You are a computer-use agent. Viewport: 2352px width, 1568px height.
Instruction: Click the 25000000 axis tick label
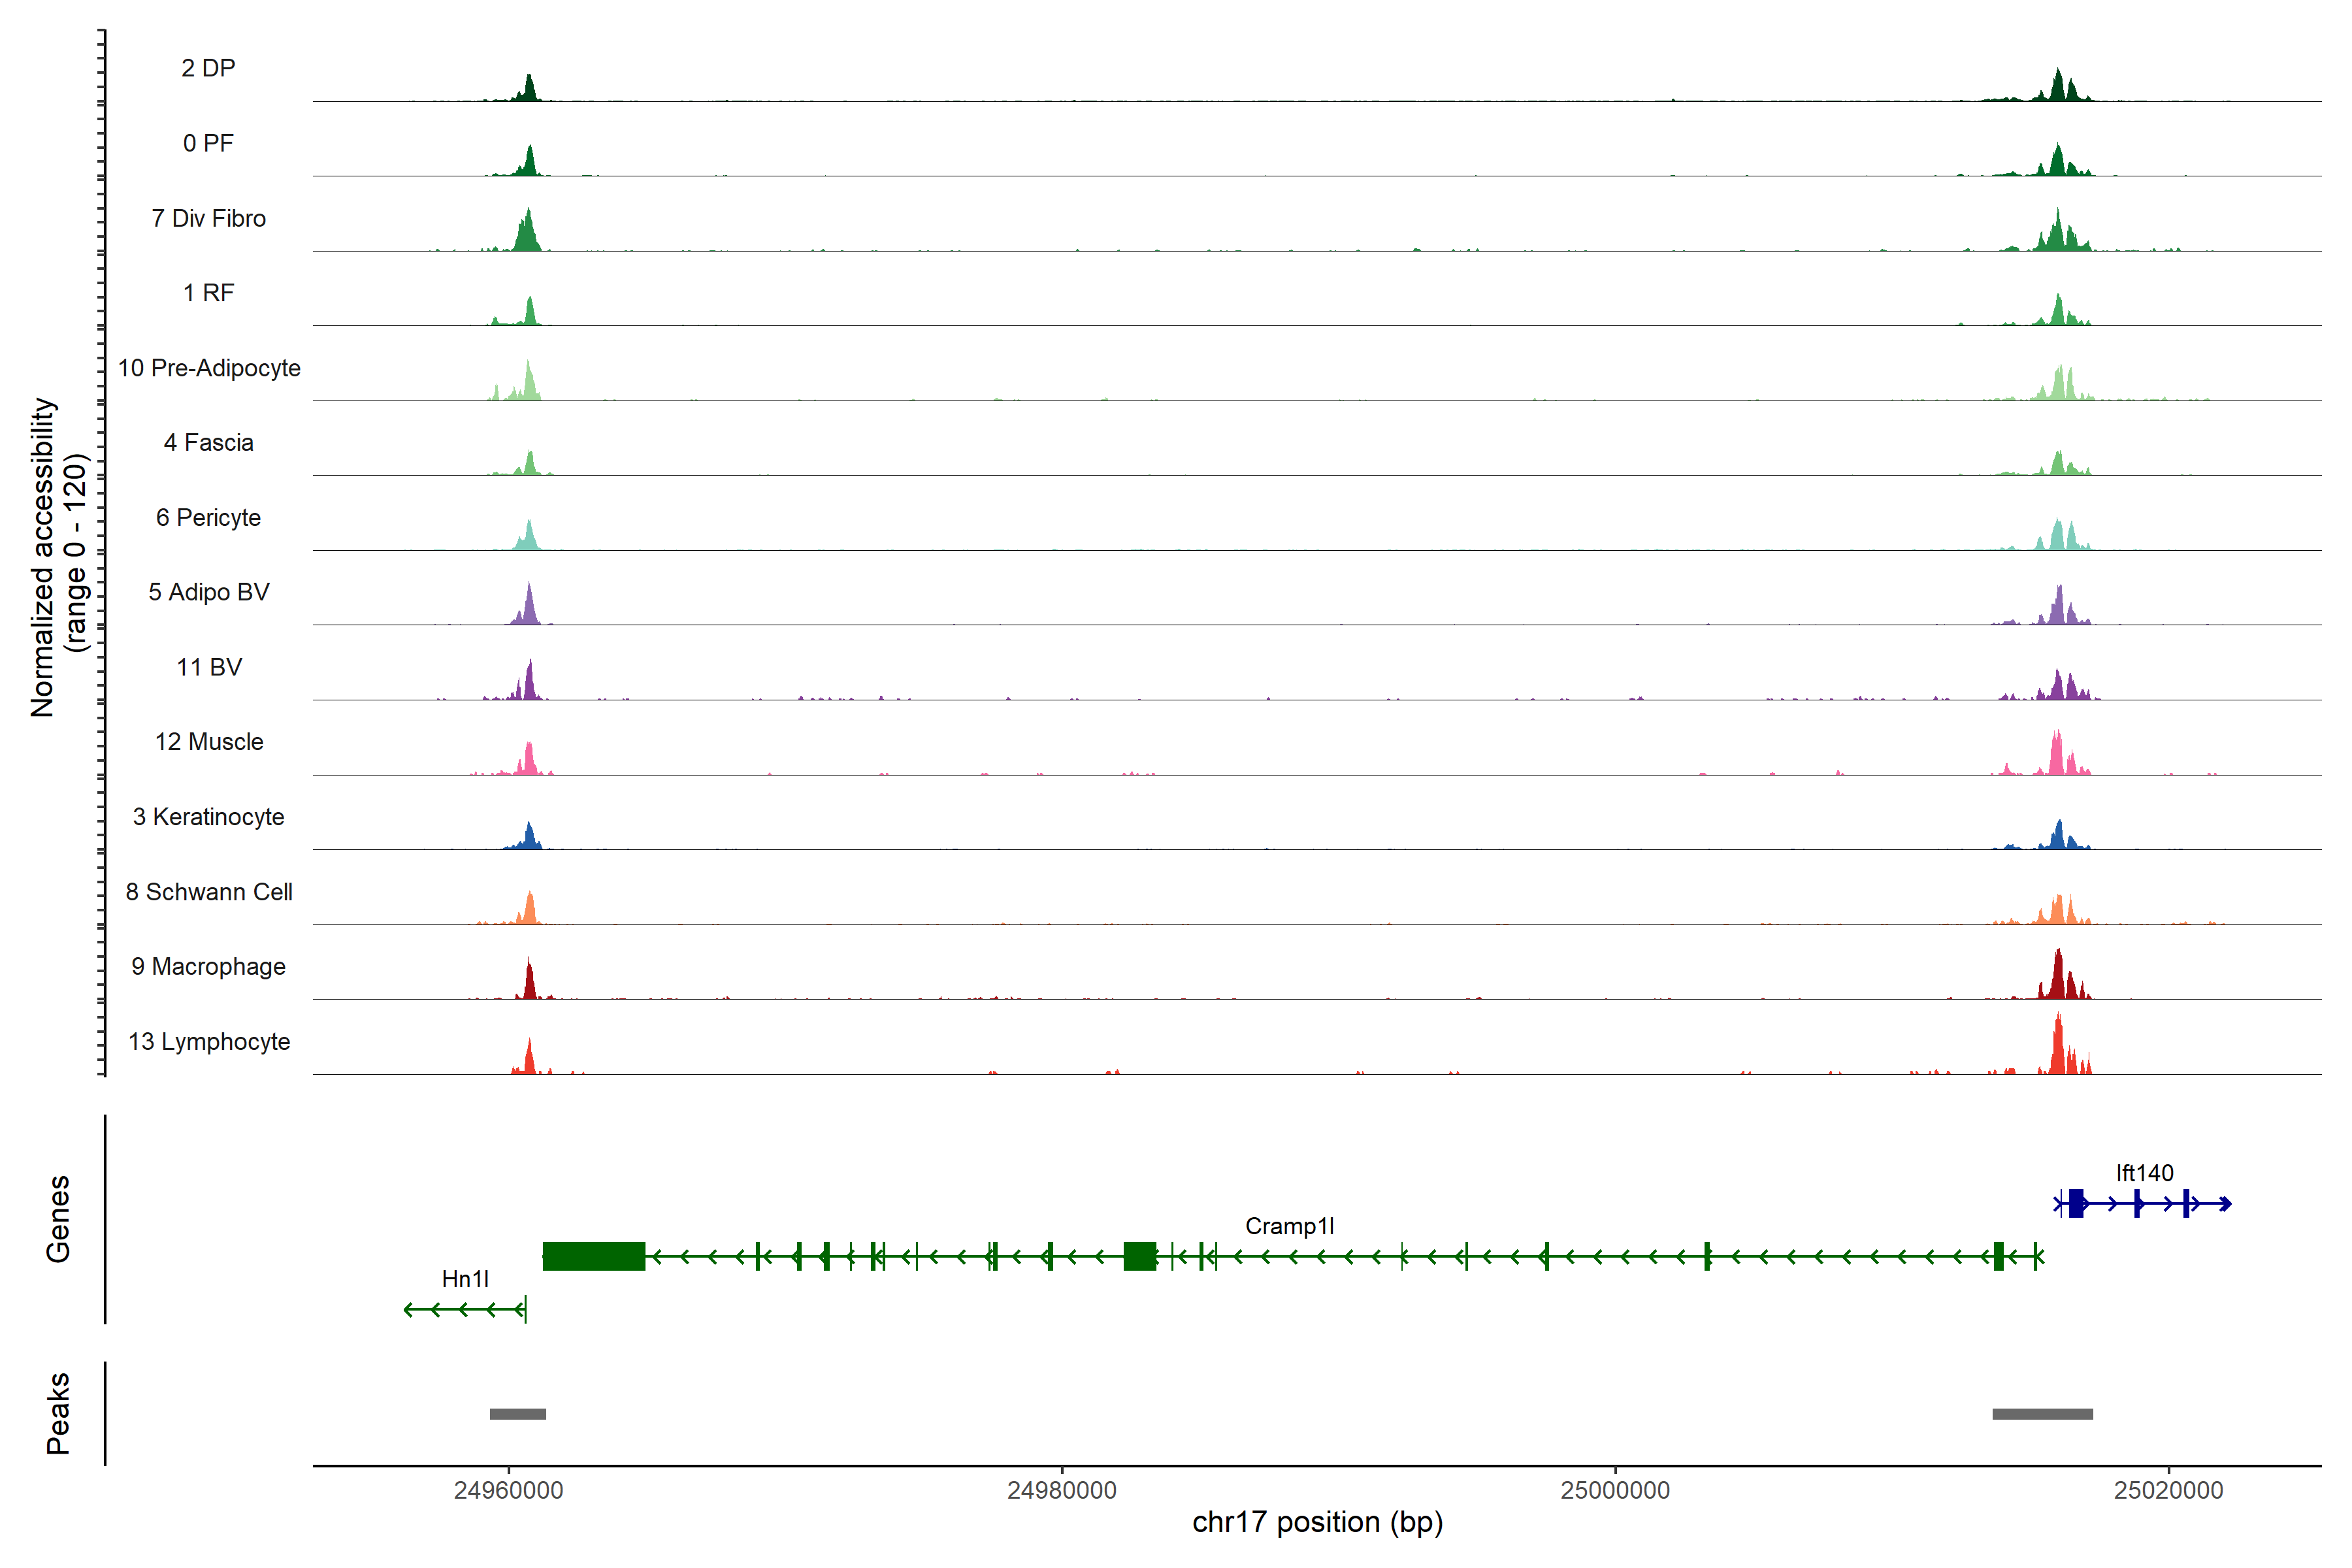pyautogui.click(x=1615, y=1490)
